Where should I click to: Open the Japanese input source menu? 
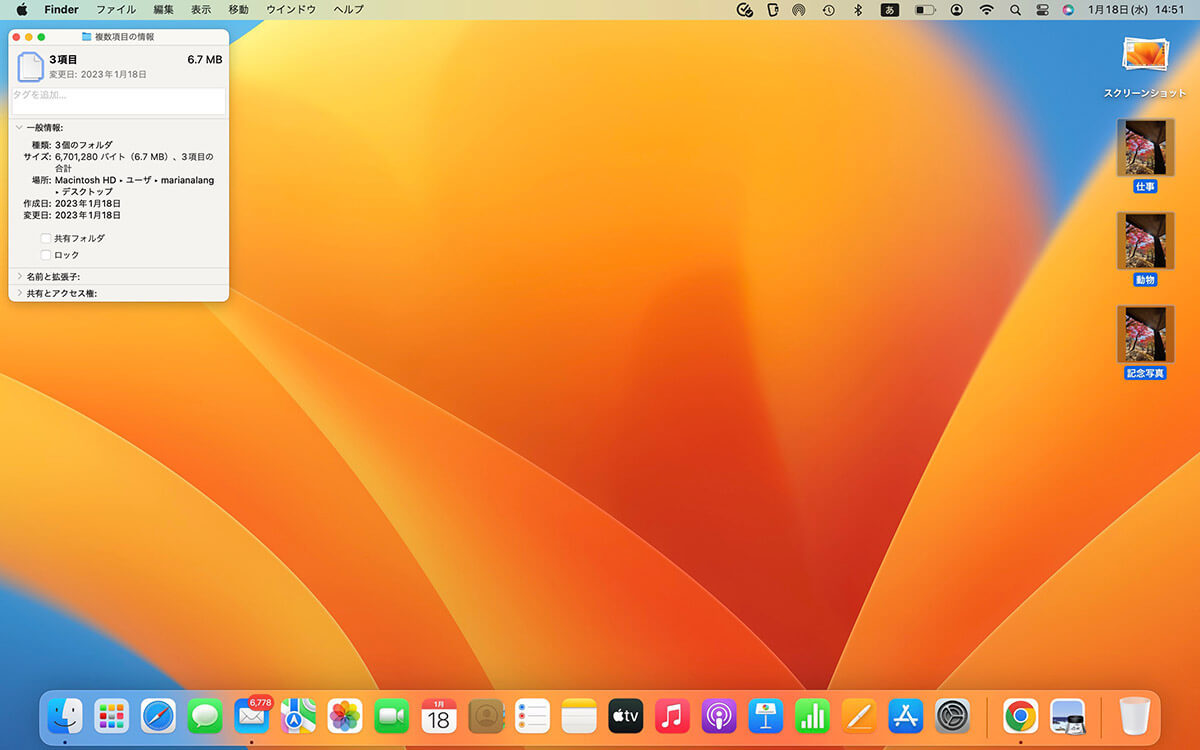(x=889, y=10)
